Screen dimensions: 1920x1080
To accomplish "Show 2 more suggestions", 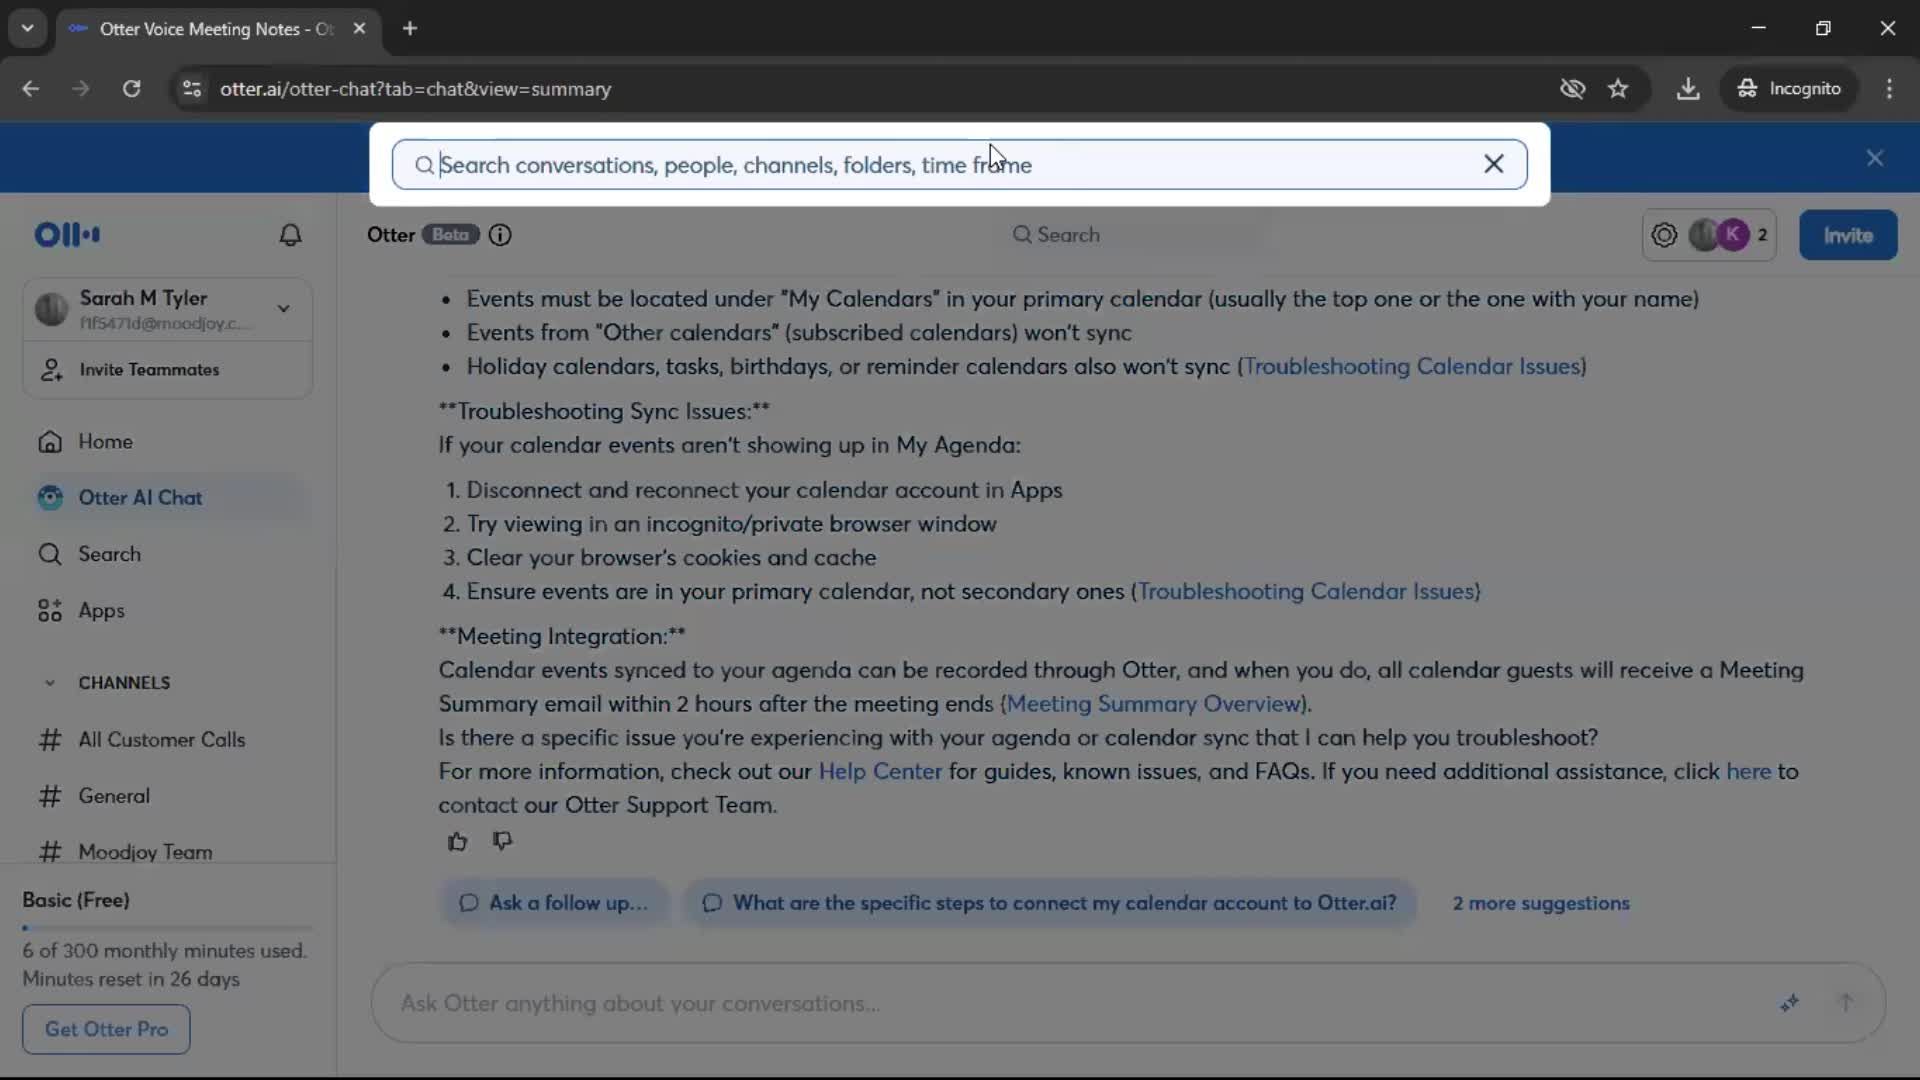I will [1541, 903].
